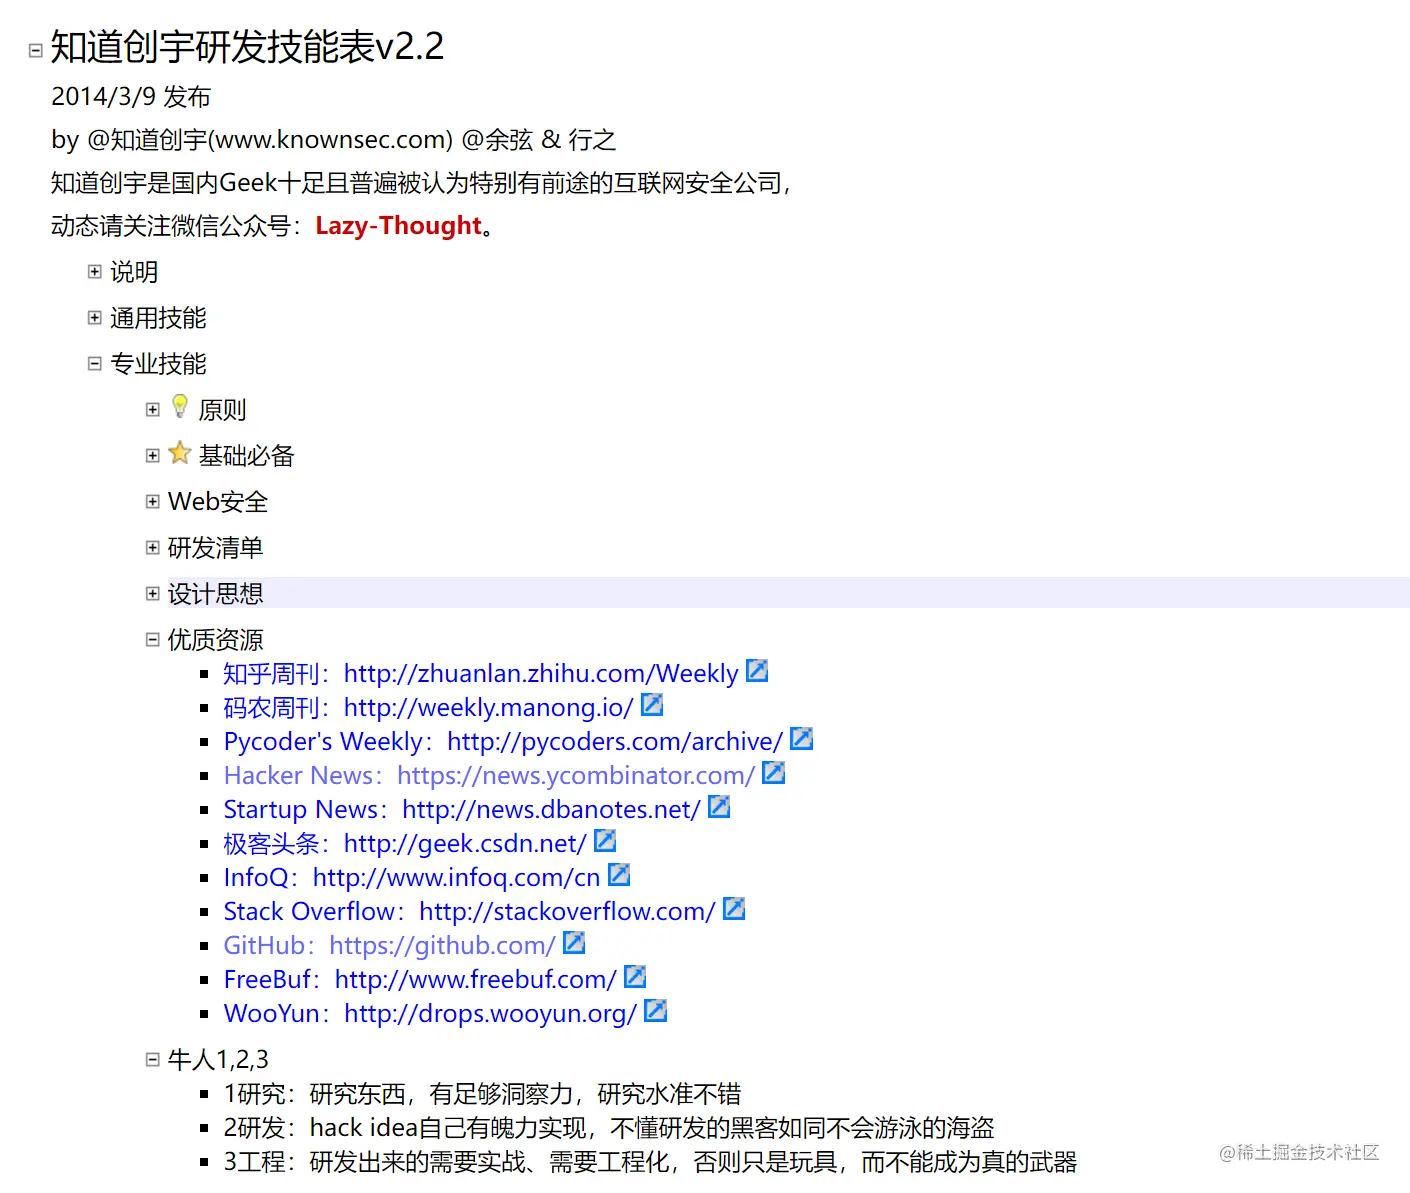Screen dimensions: 1410x1193
Task: Click external-link icon after WooYun URL
Action: [x=655, y=1011]
